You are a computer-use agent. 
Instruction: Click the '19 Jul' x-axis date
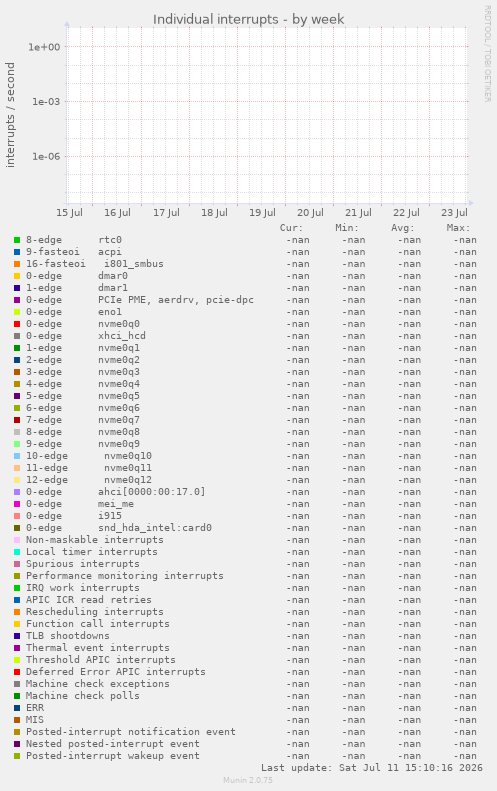pos(262,212)
